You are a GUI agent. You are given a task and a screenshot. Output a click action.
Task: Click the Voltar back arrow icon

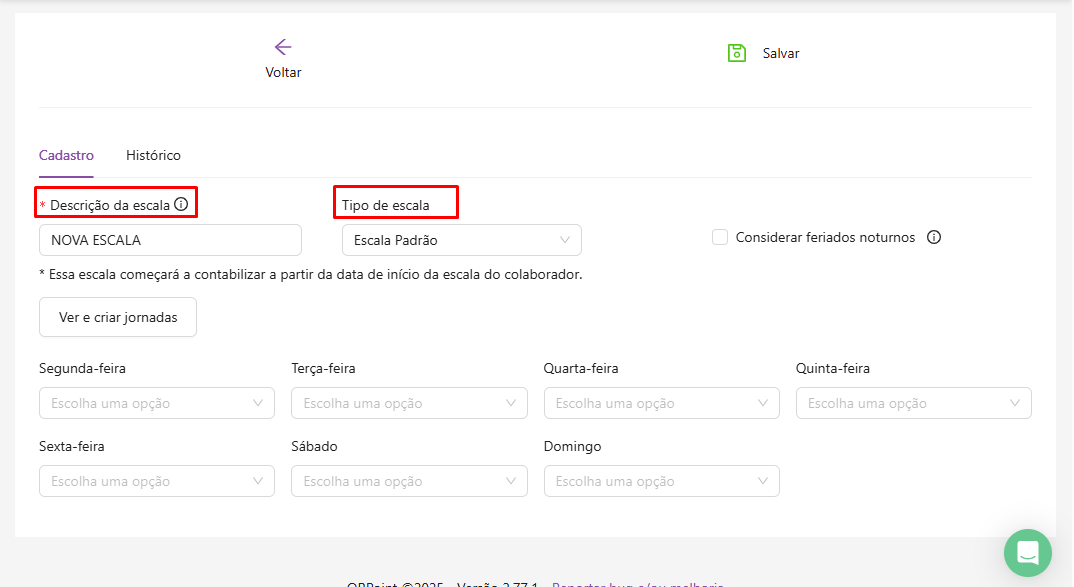[283, 47]
